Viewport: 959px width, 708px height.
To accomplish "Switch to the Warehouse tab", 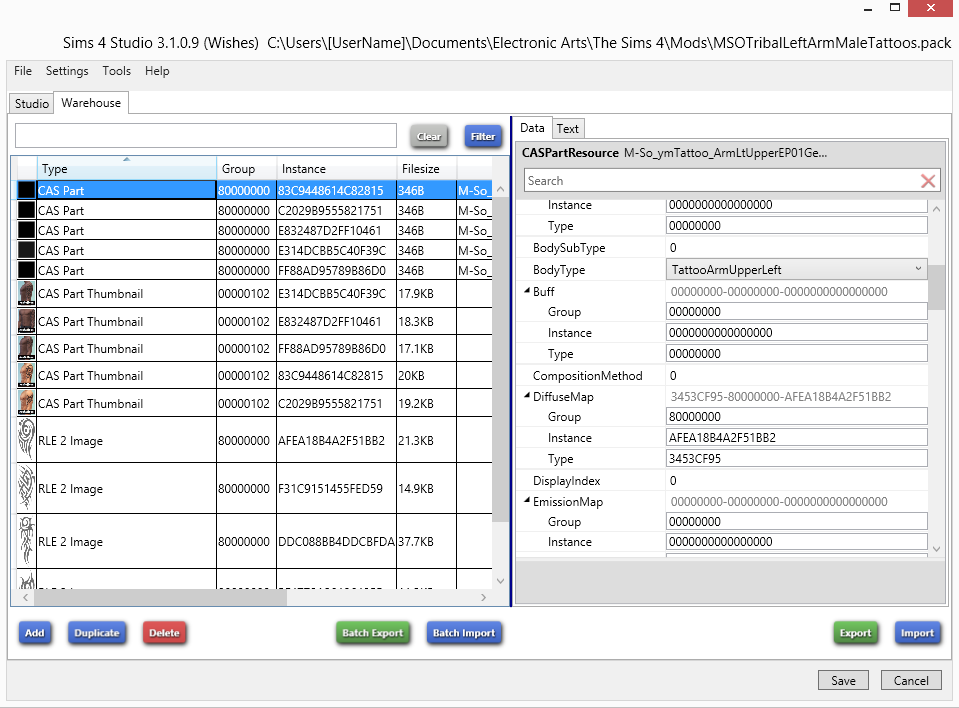I will coord(91,103).
